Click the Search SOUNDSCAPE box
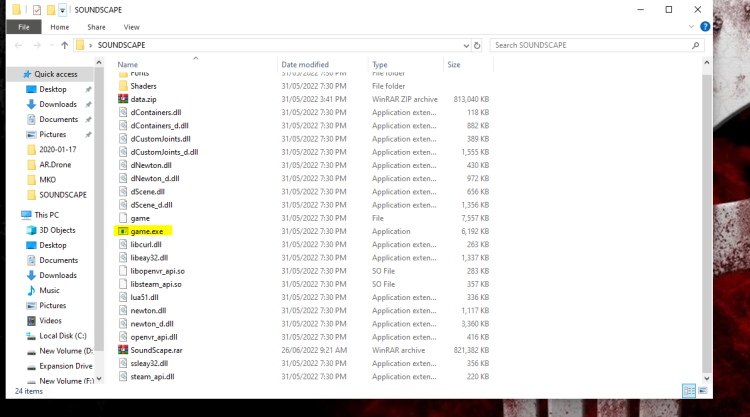The height and width of the screenshot is (417, 750). 597,45
